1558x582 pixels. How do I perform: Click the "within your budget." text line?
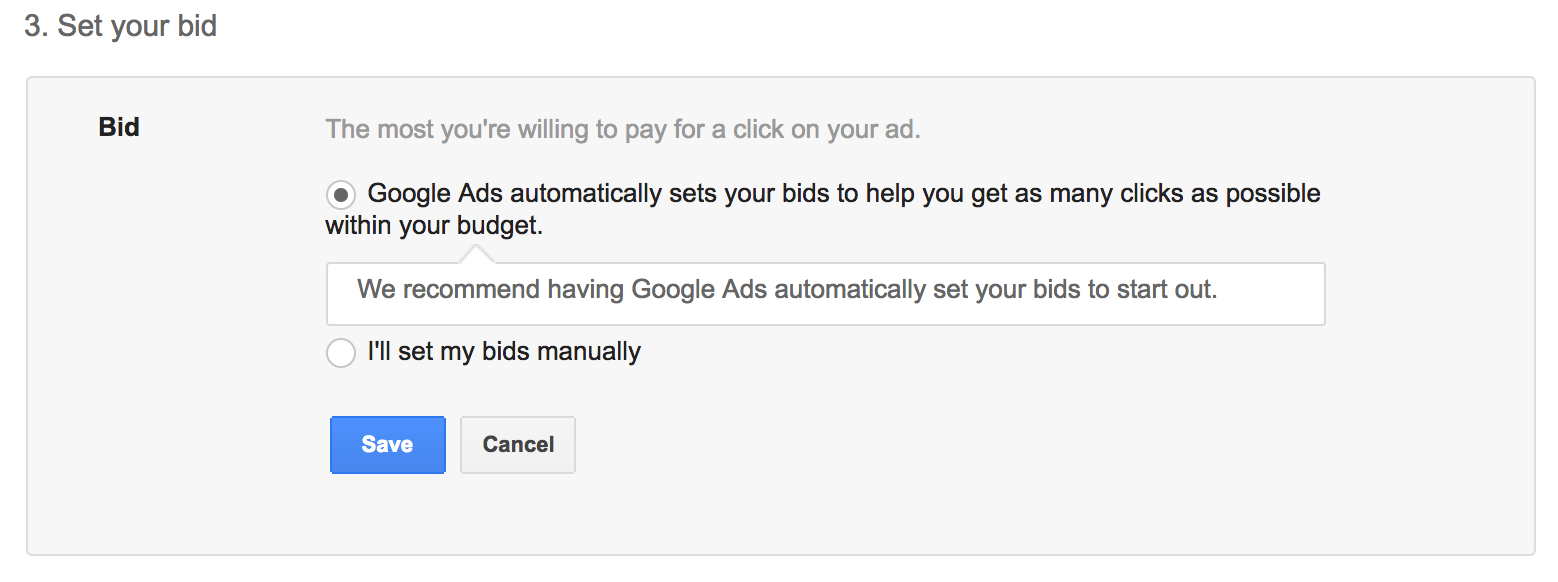434,226
